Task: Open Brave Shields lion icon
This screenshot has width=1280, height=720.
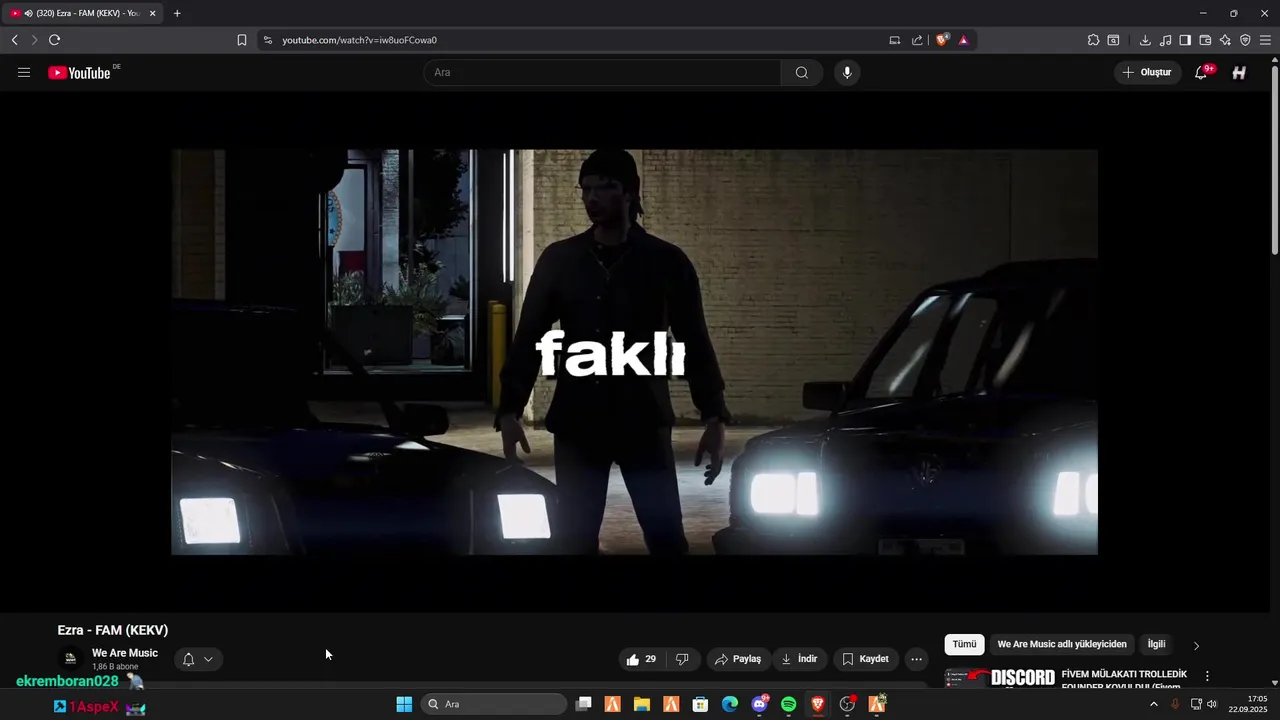Action: [942, 40]
